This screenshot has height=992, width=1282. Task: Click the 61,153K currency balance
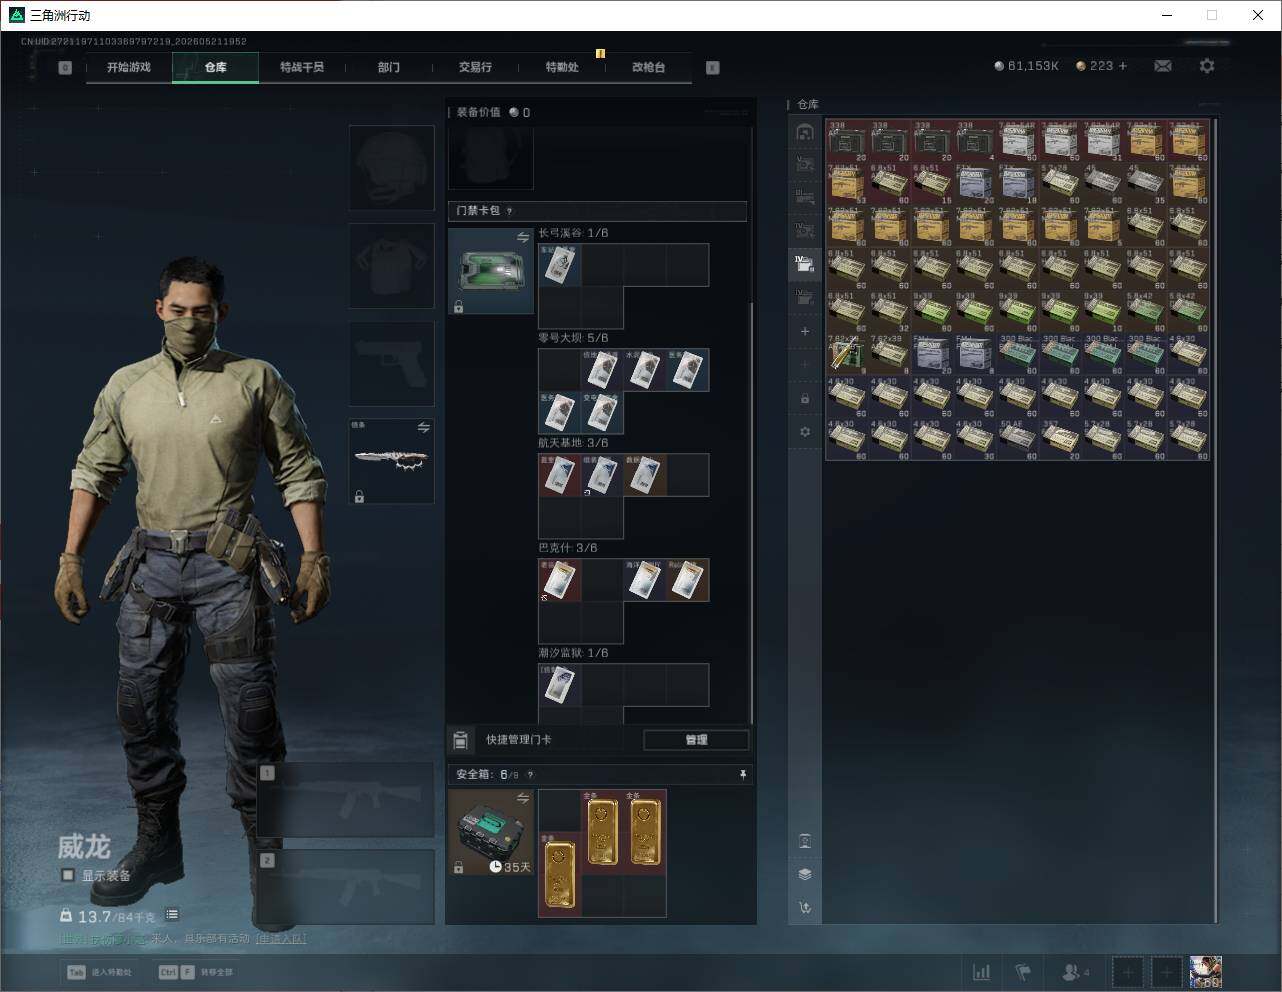tap(1027, 66)
